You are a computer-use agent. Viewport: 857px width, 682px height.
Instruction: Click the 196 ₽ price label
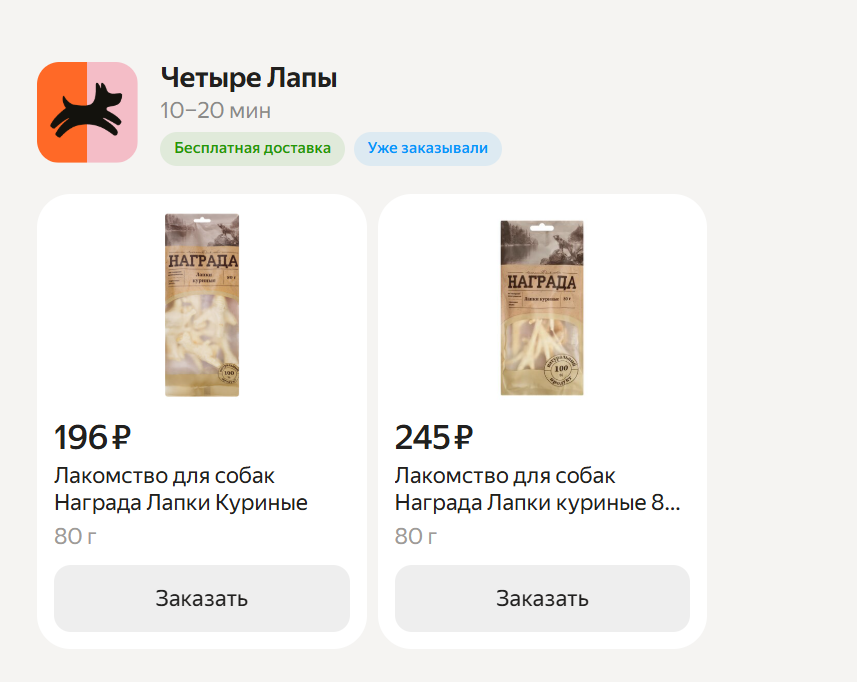(92, 437)
